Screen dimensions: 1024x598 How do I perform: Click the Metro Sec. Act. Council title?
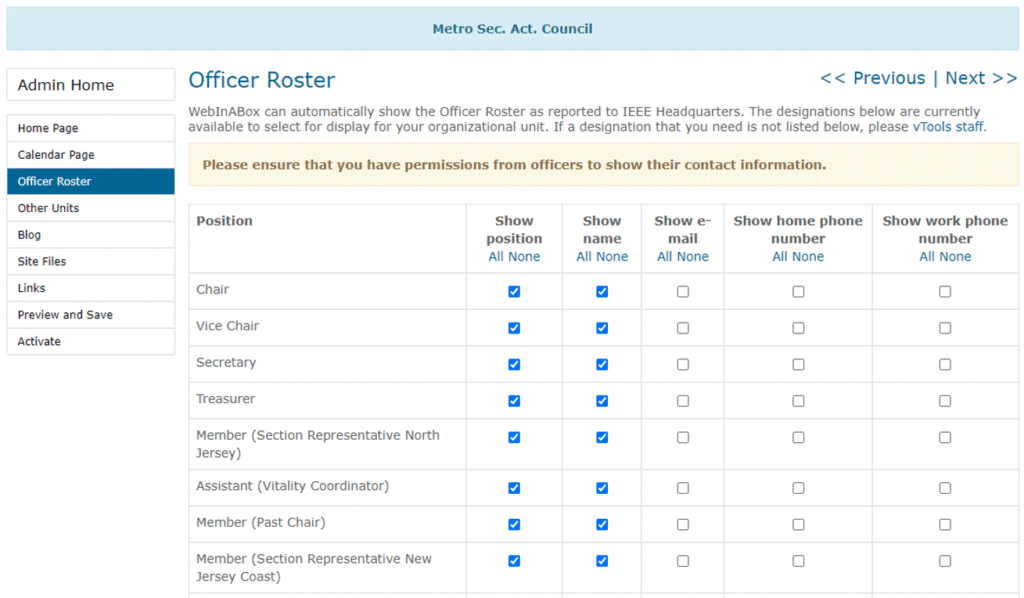click(513, 29)
